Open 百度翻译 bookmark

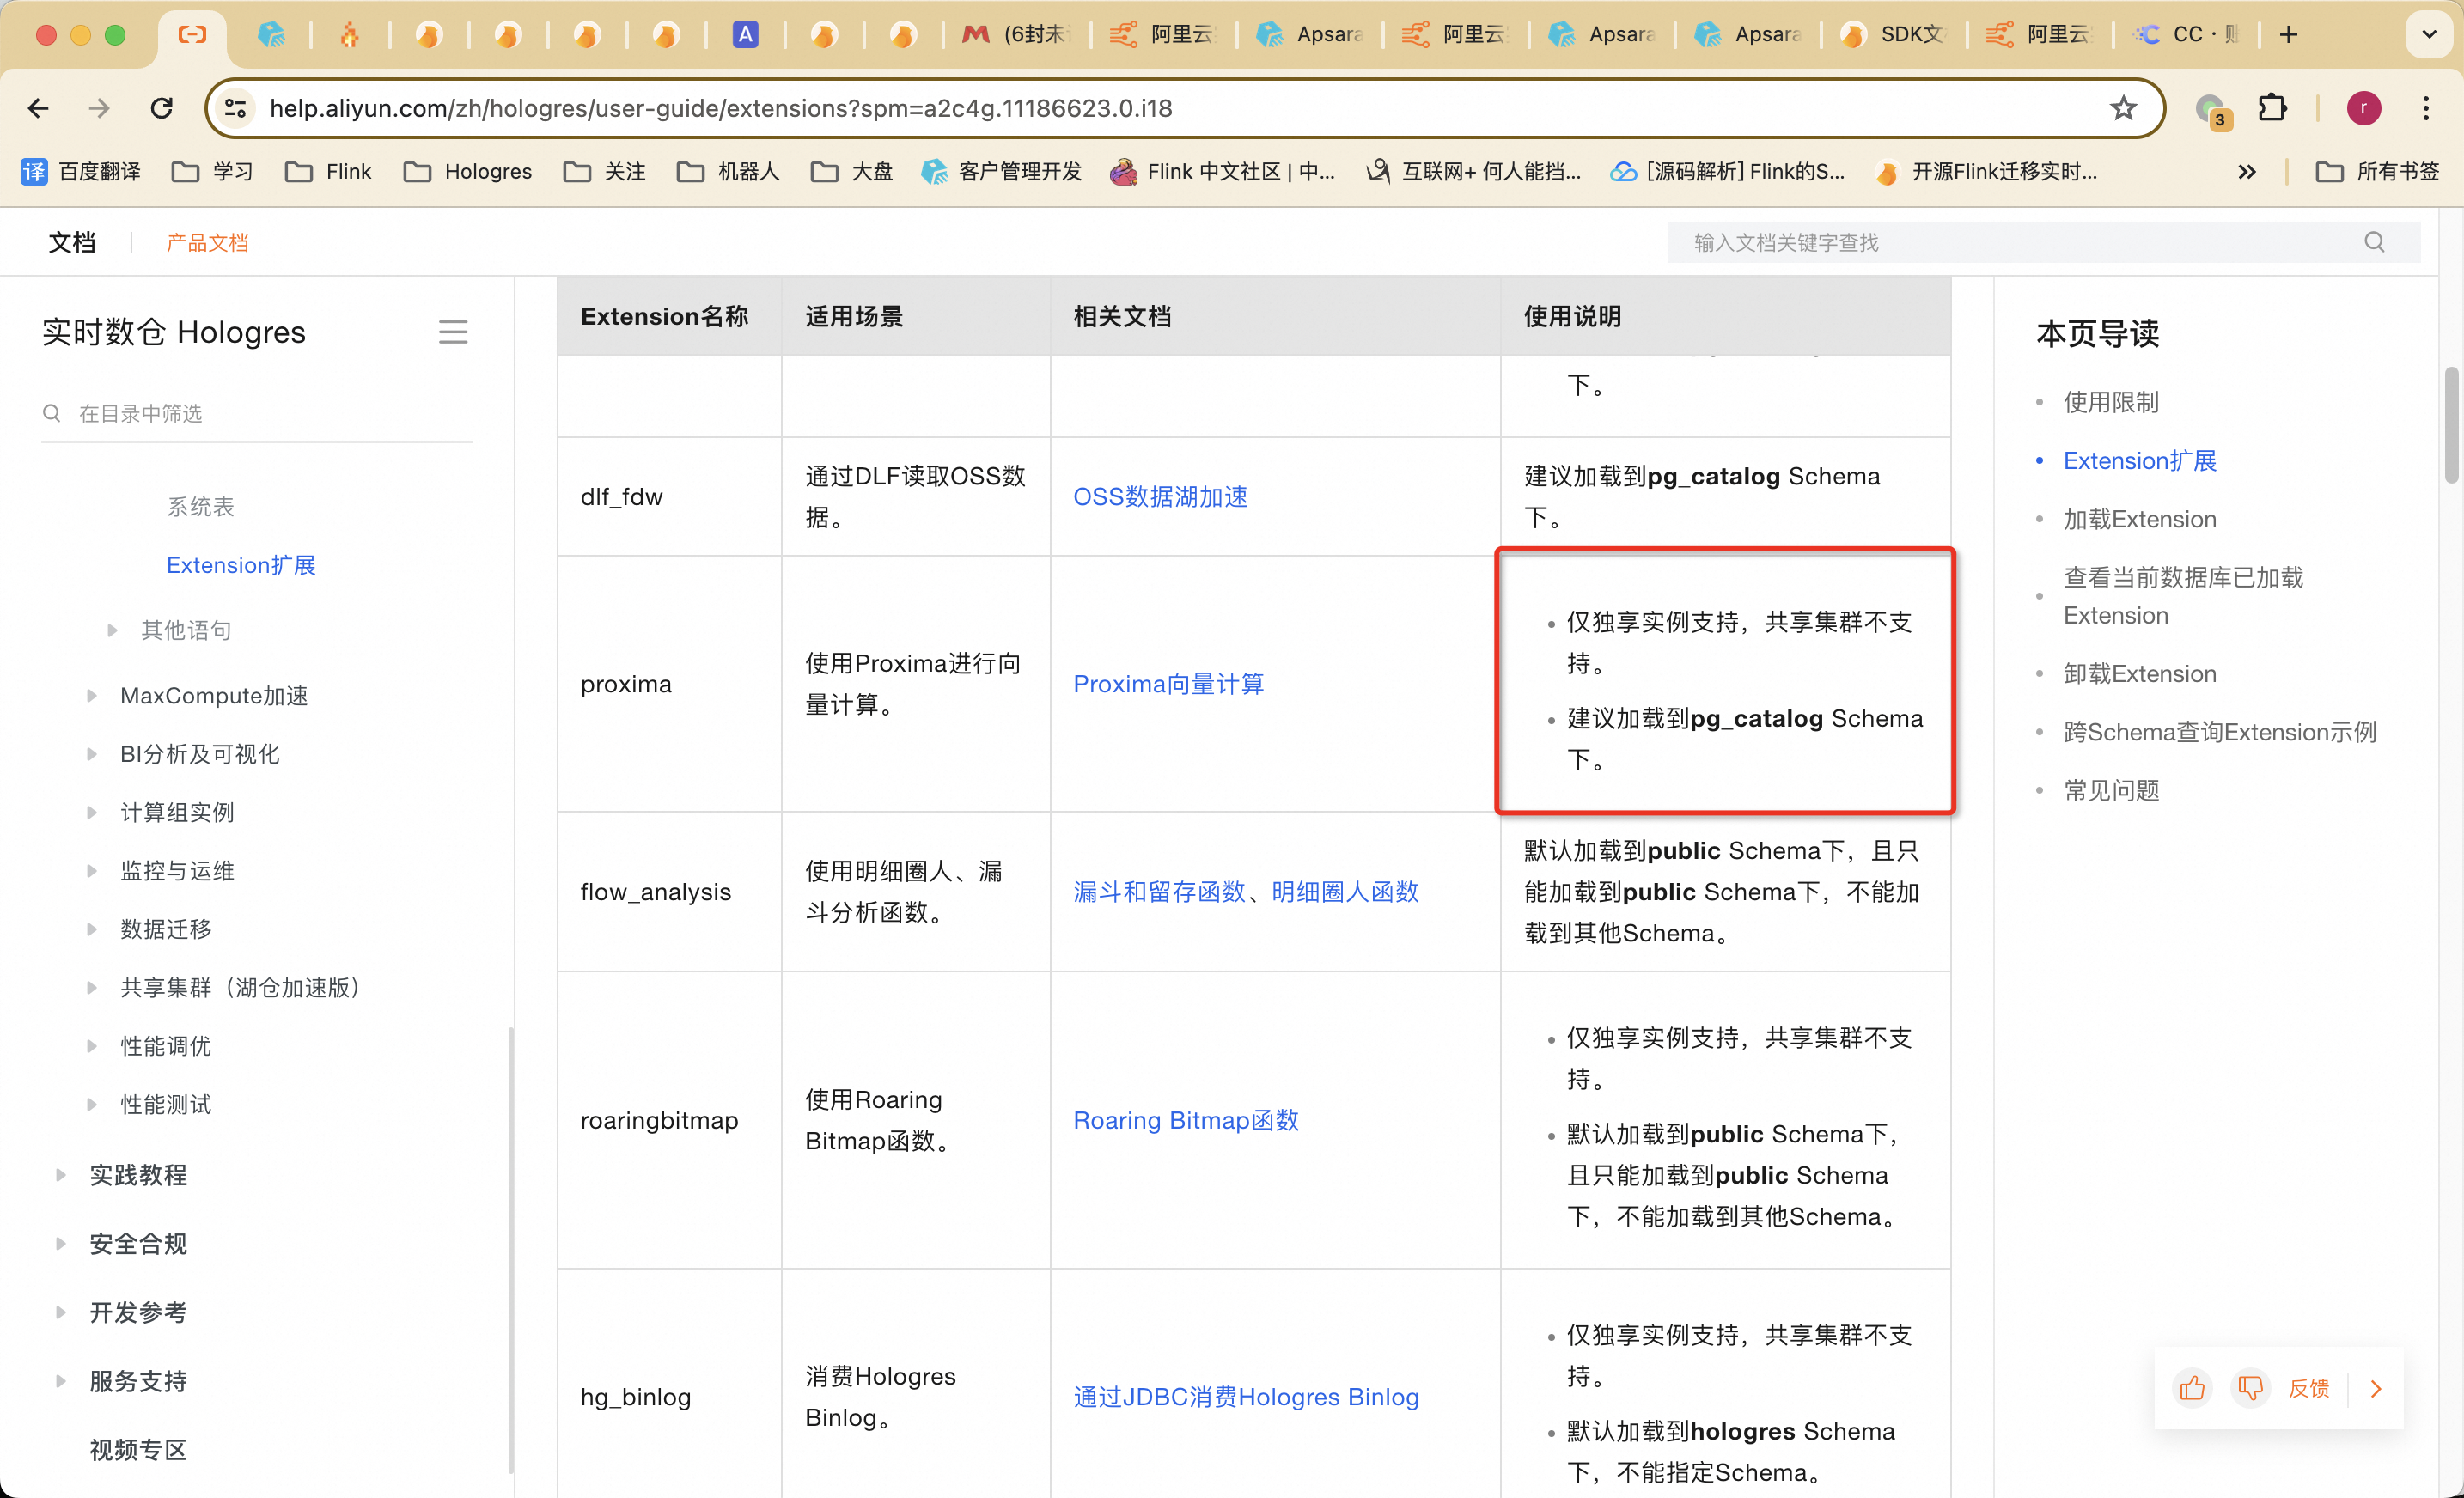[82, 172]
